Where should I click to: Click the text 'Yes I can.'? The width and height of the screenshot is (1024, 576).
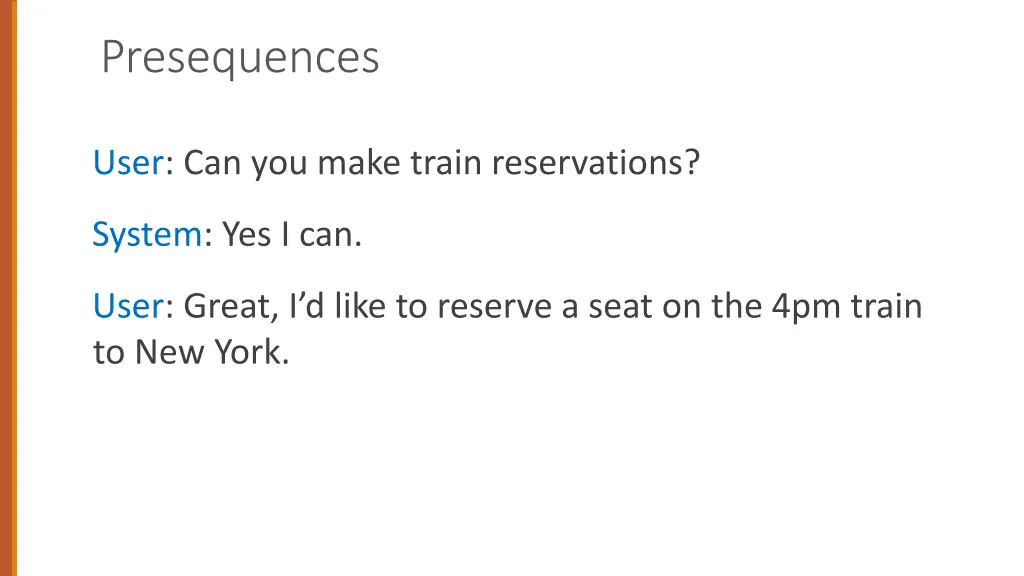pos(291,234)
